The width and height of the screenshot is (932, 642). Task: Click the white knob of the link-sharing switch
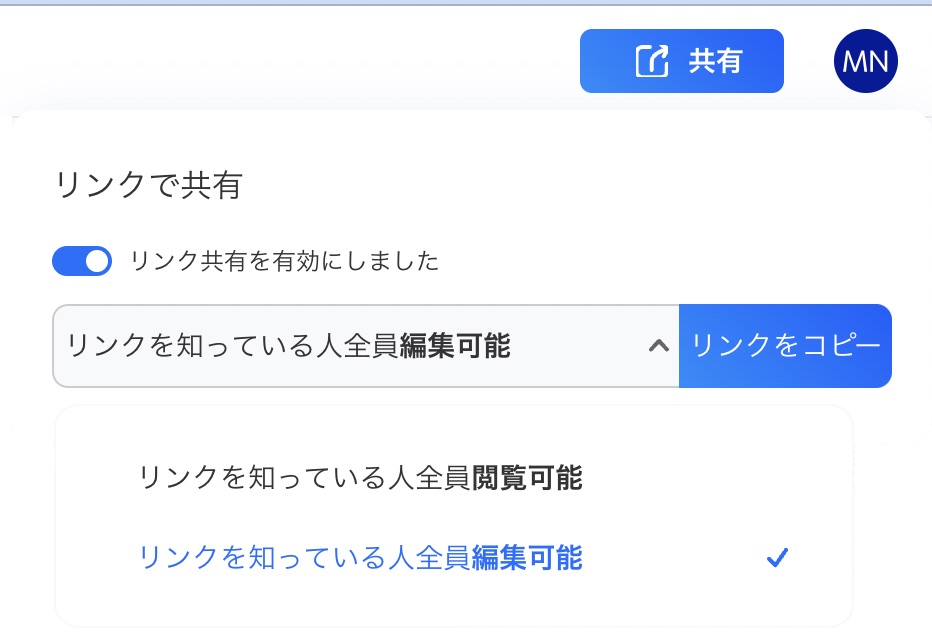point(96,262)
